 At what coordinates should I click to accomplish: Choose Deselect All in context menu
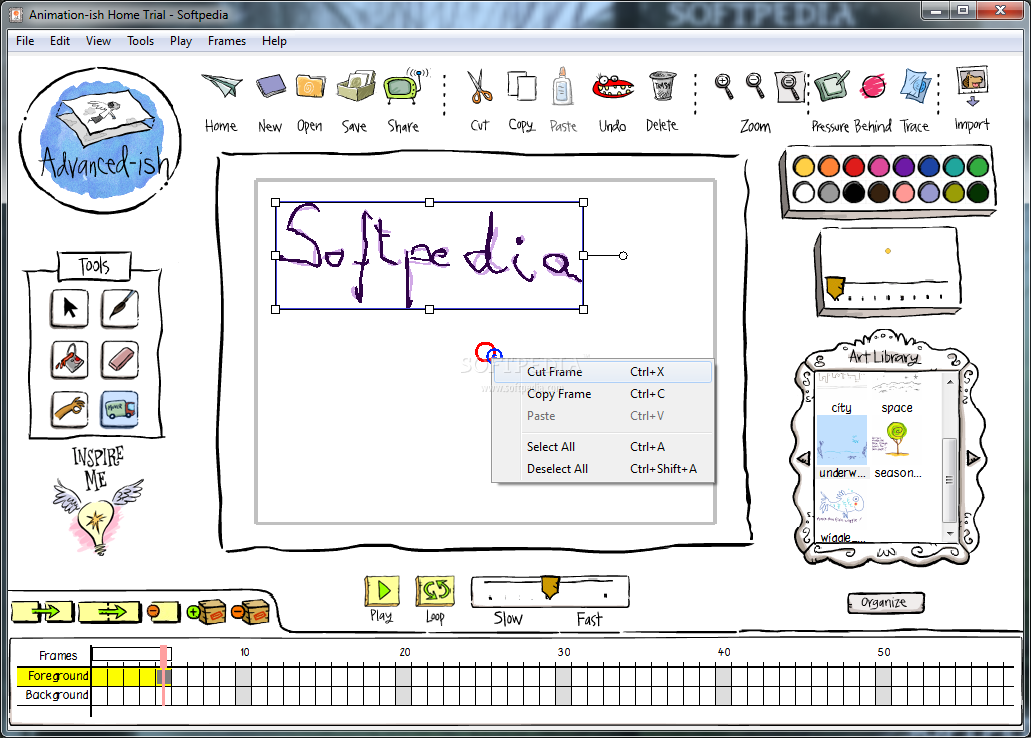[x=603, y=469]
